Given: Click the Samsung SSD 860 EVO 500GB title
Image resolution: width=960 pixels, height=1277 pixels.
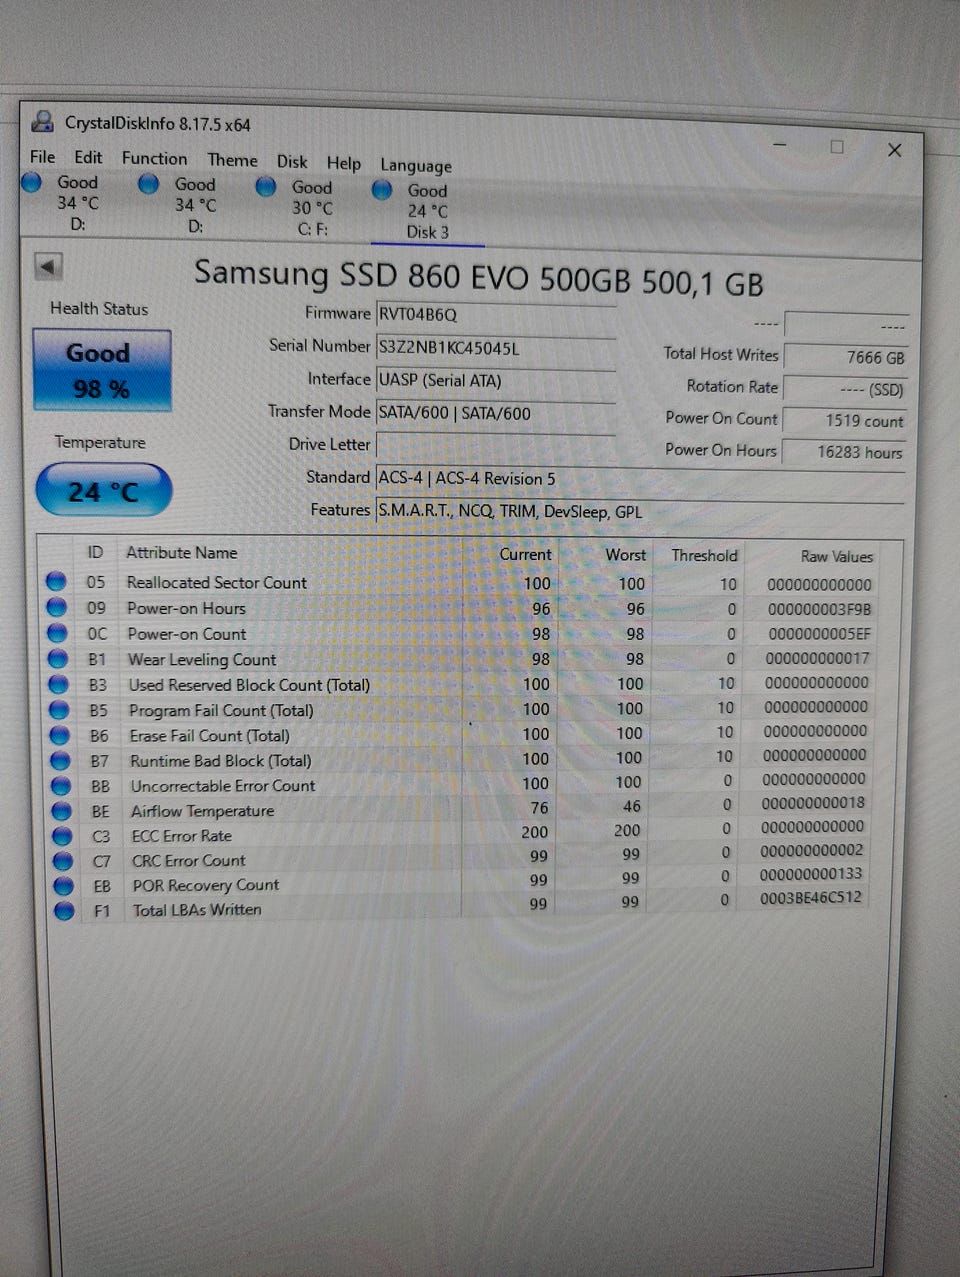Looking at the screenshot, I should pyautogui.click(x=478, y=278).
